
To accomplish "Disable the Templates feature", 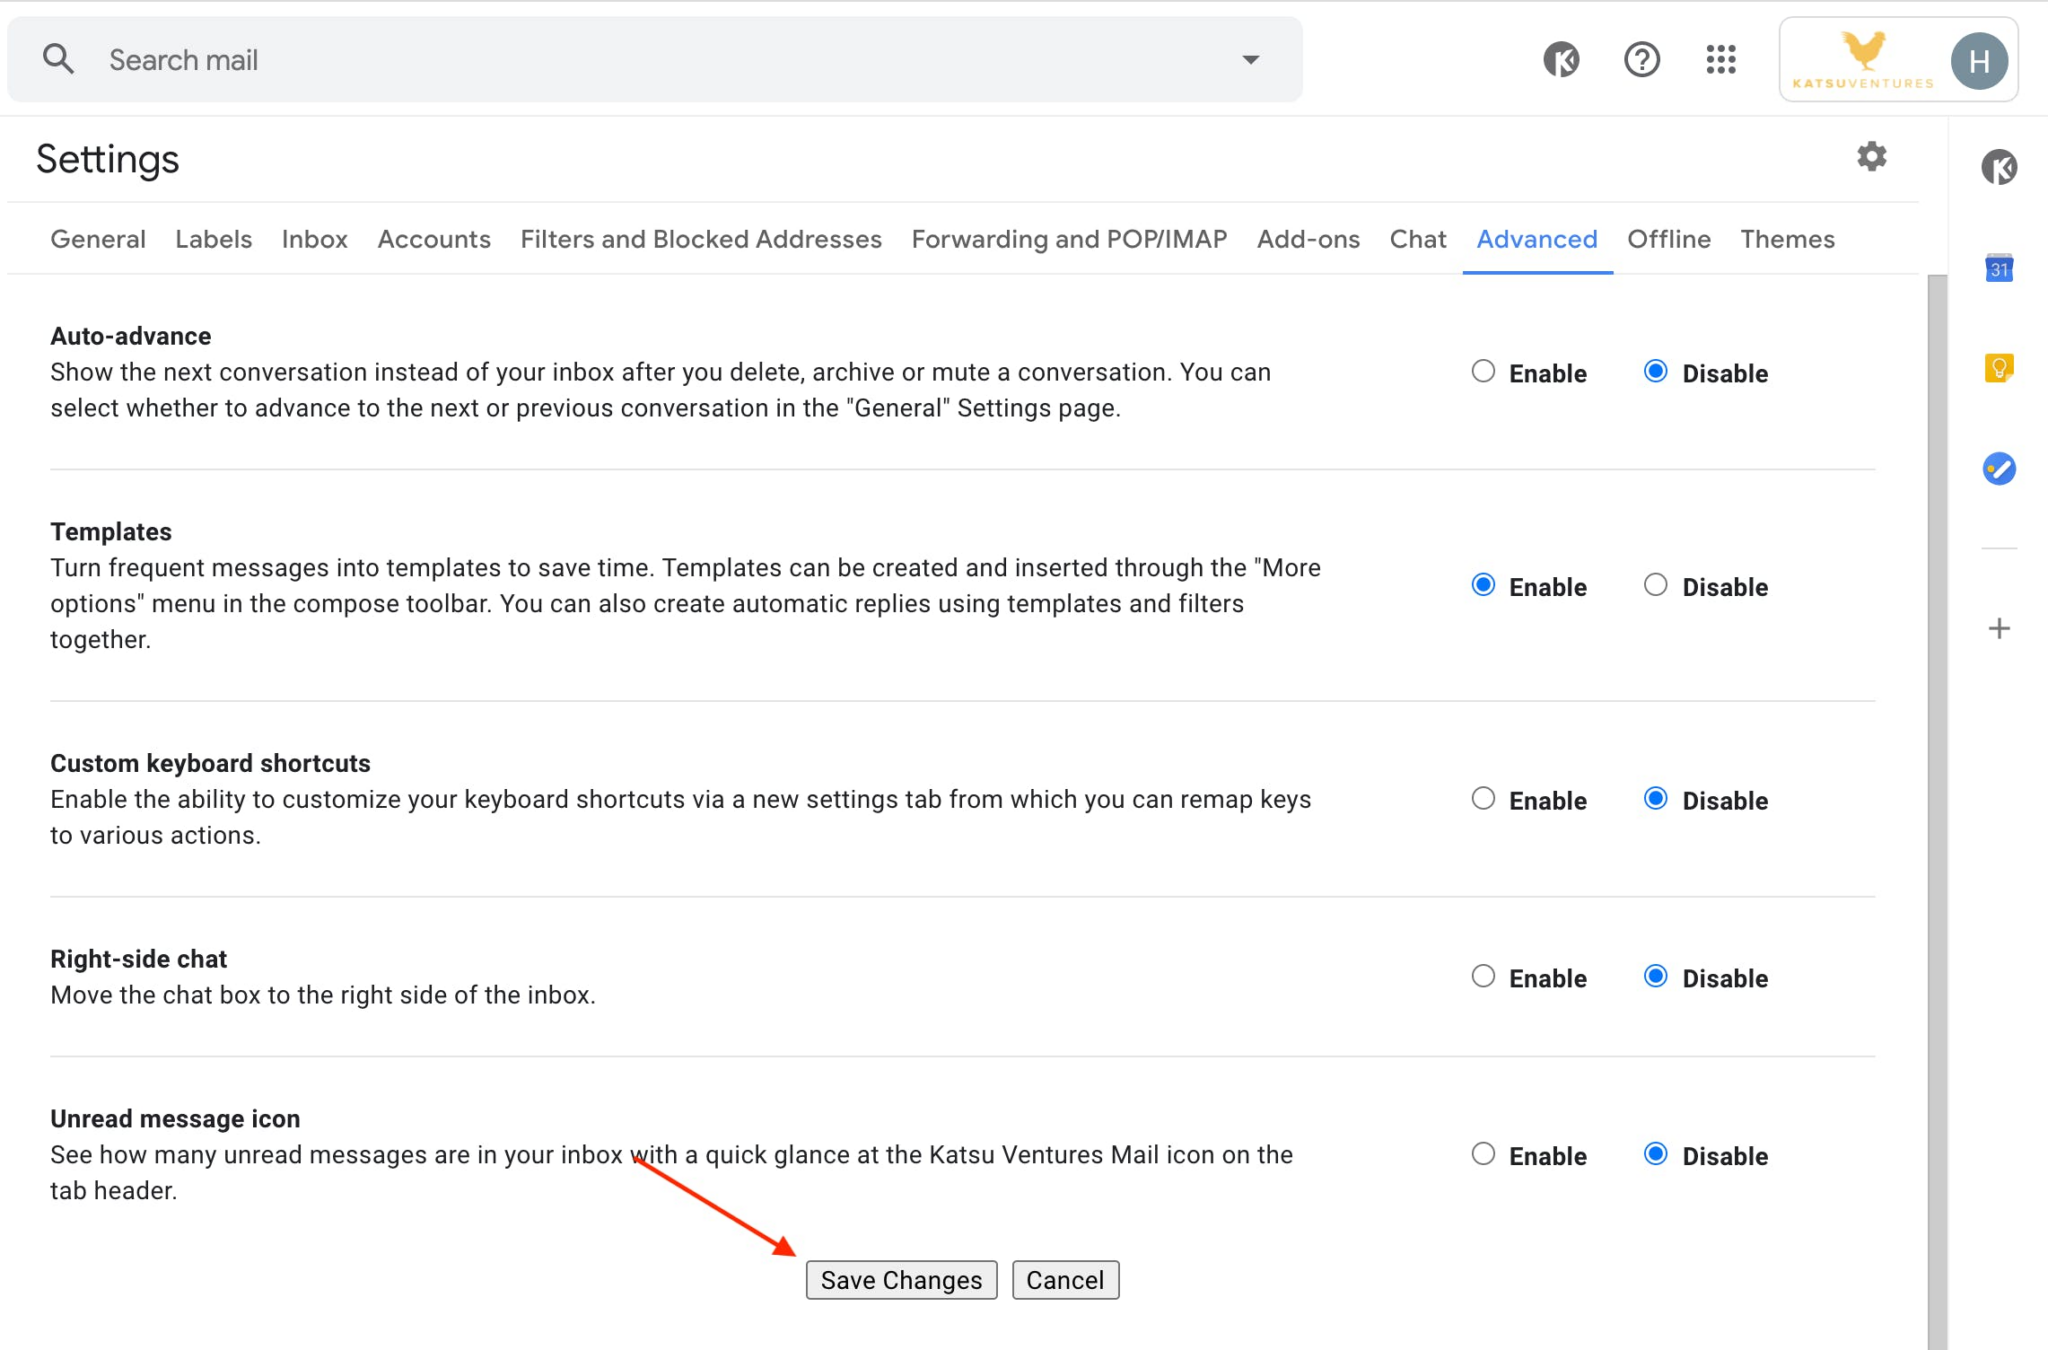I will (1655, 585).
